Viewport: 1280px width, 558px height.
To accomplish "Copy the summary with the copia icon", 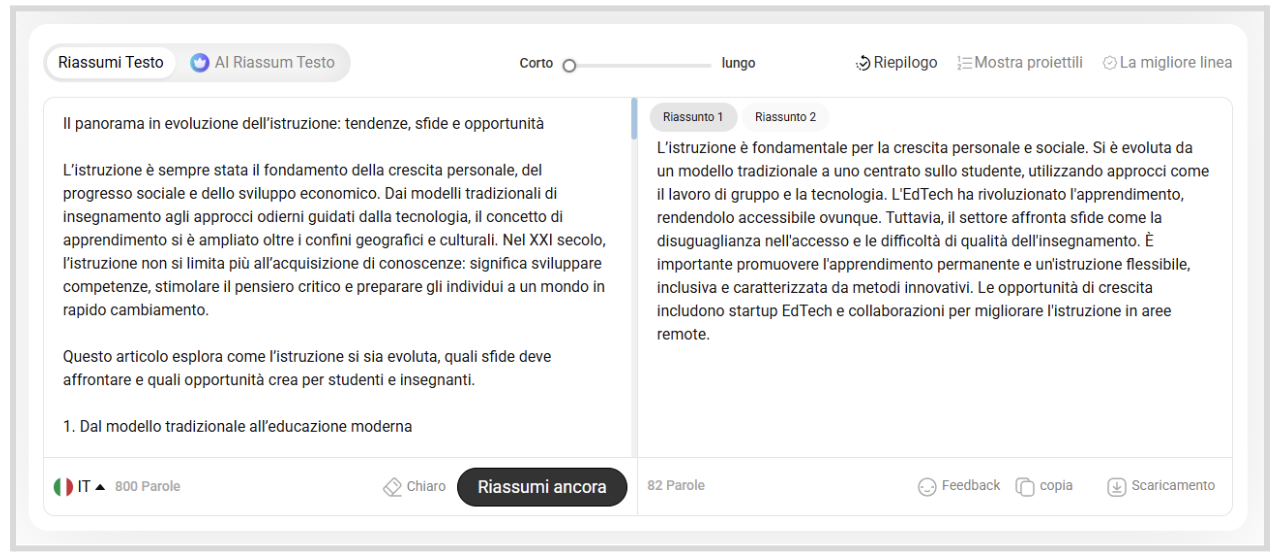I will click(x=1025, y=487).
